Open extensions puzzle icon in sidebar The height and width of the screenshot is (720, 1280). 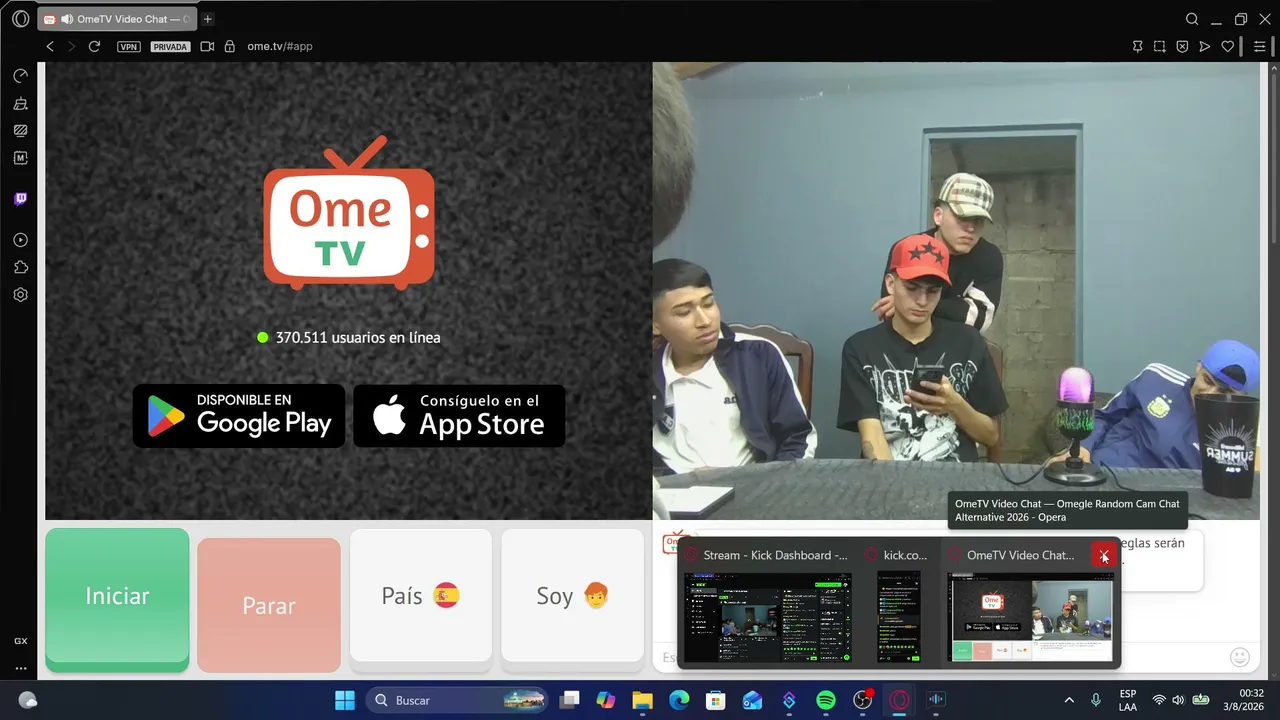[20, 267]
